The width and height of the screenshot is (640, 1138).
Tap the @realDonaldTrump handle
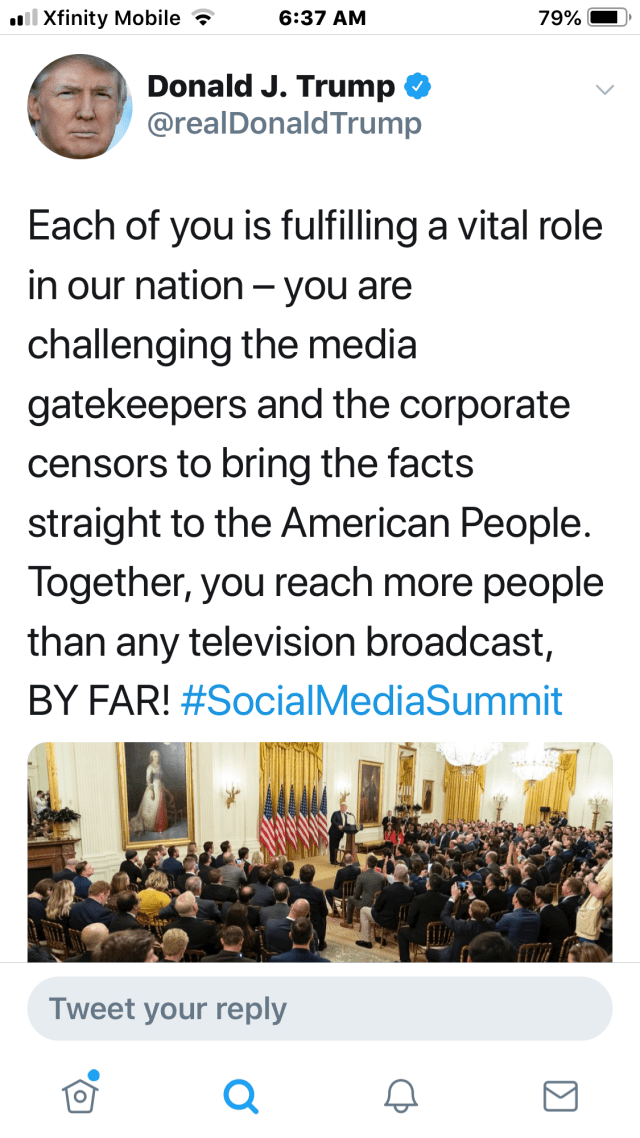click(x=285, y=124)
